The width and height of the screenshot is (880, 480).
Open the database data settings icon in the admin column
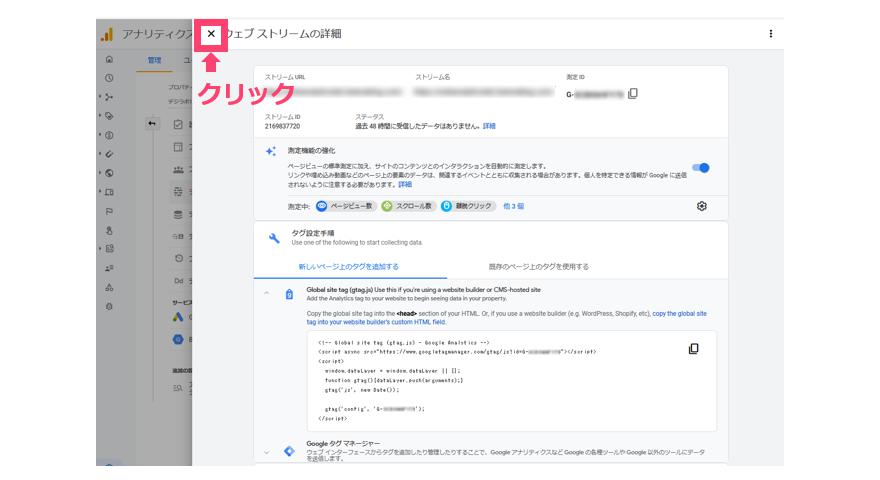[x=178, y=214]
